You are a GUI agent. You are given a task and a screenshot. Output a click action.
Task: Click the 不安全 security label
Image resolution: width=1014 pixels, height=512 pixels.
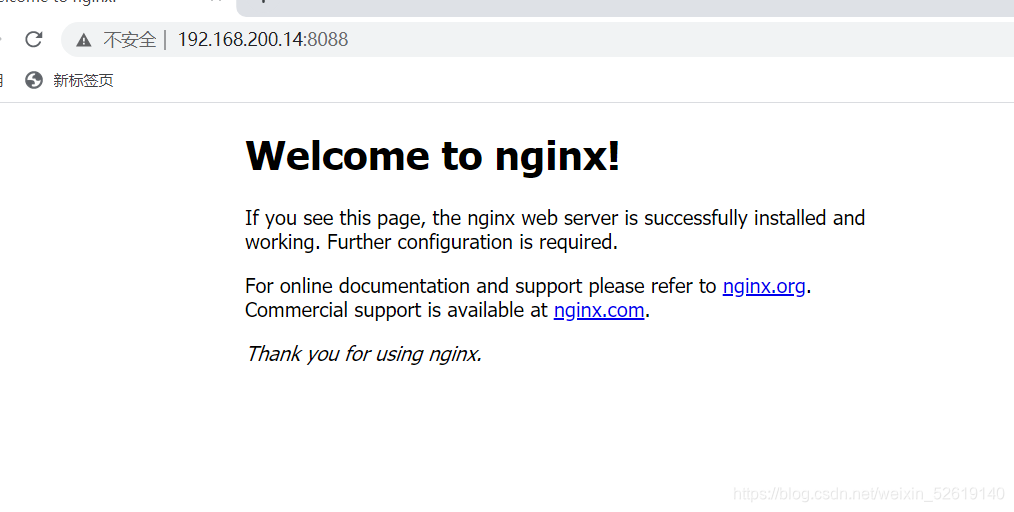[x=129, y=40]
